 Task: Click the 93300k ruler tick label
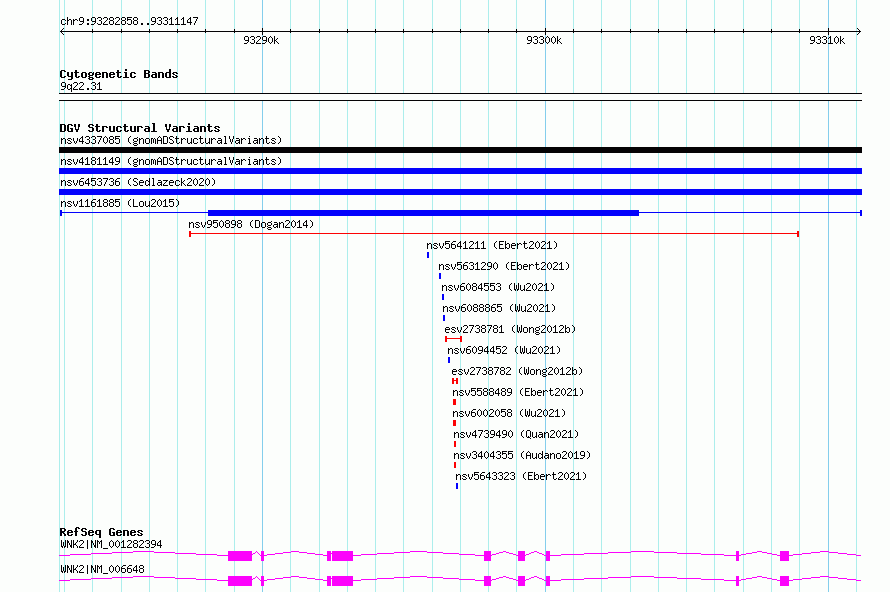[x=544, y=40]
